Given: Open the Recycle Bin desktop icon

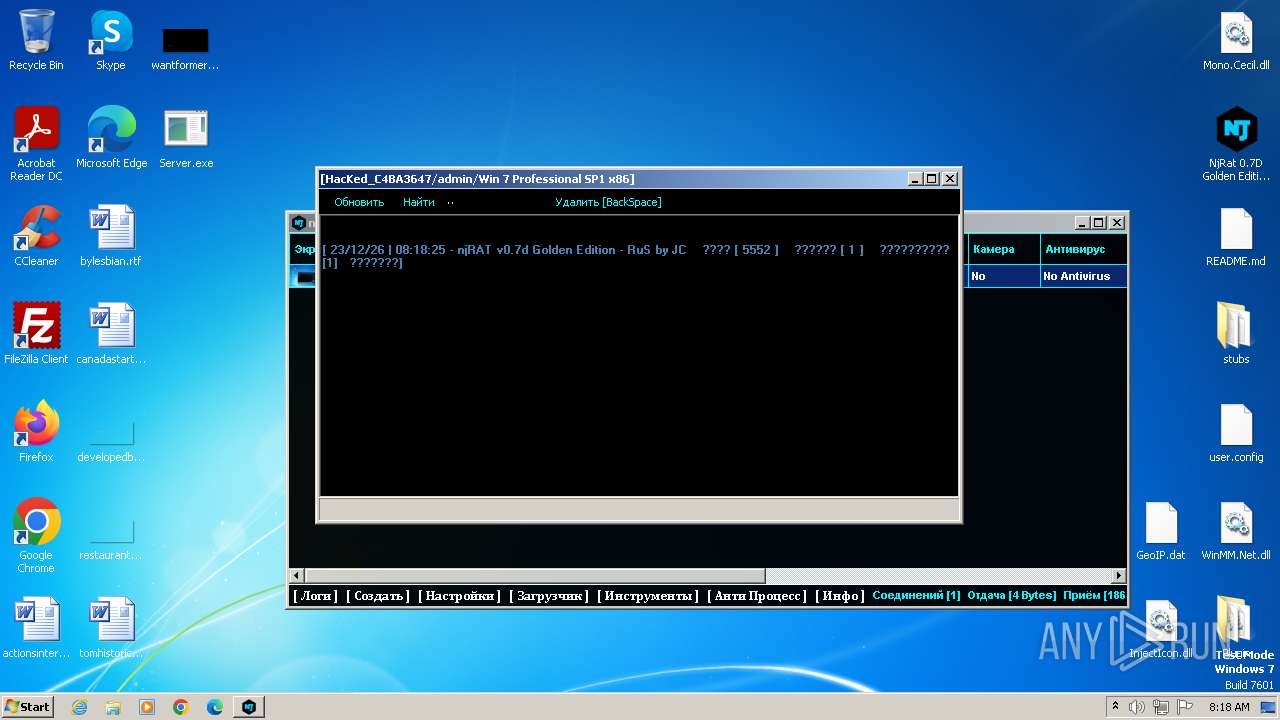Looking at the screenshot, I should pos(36,40).
